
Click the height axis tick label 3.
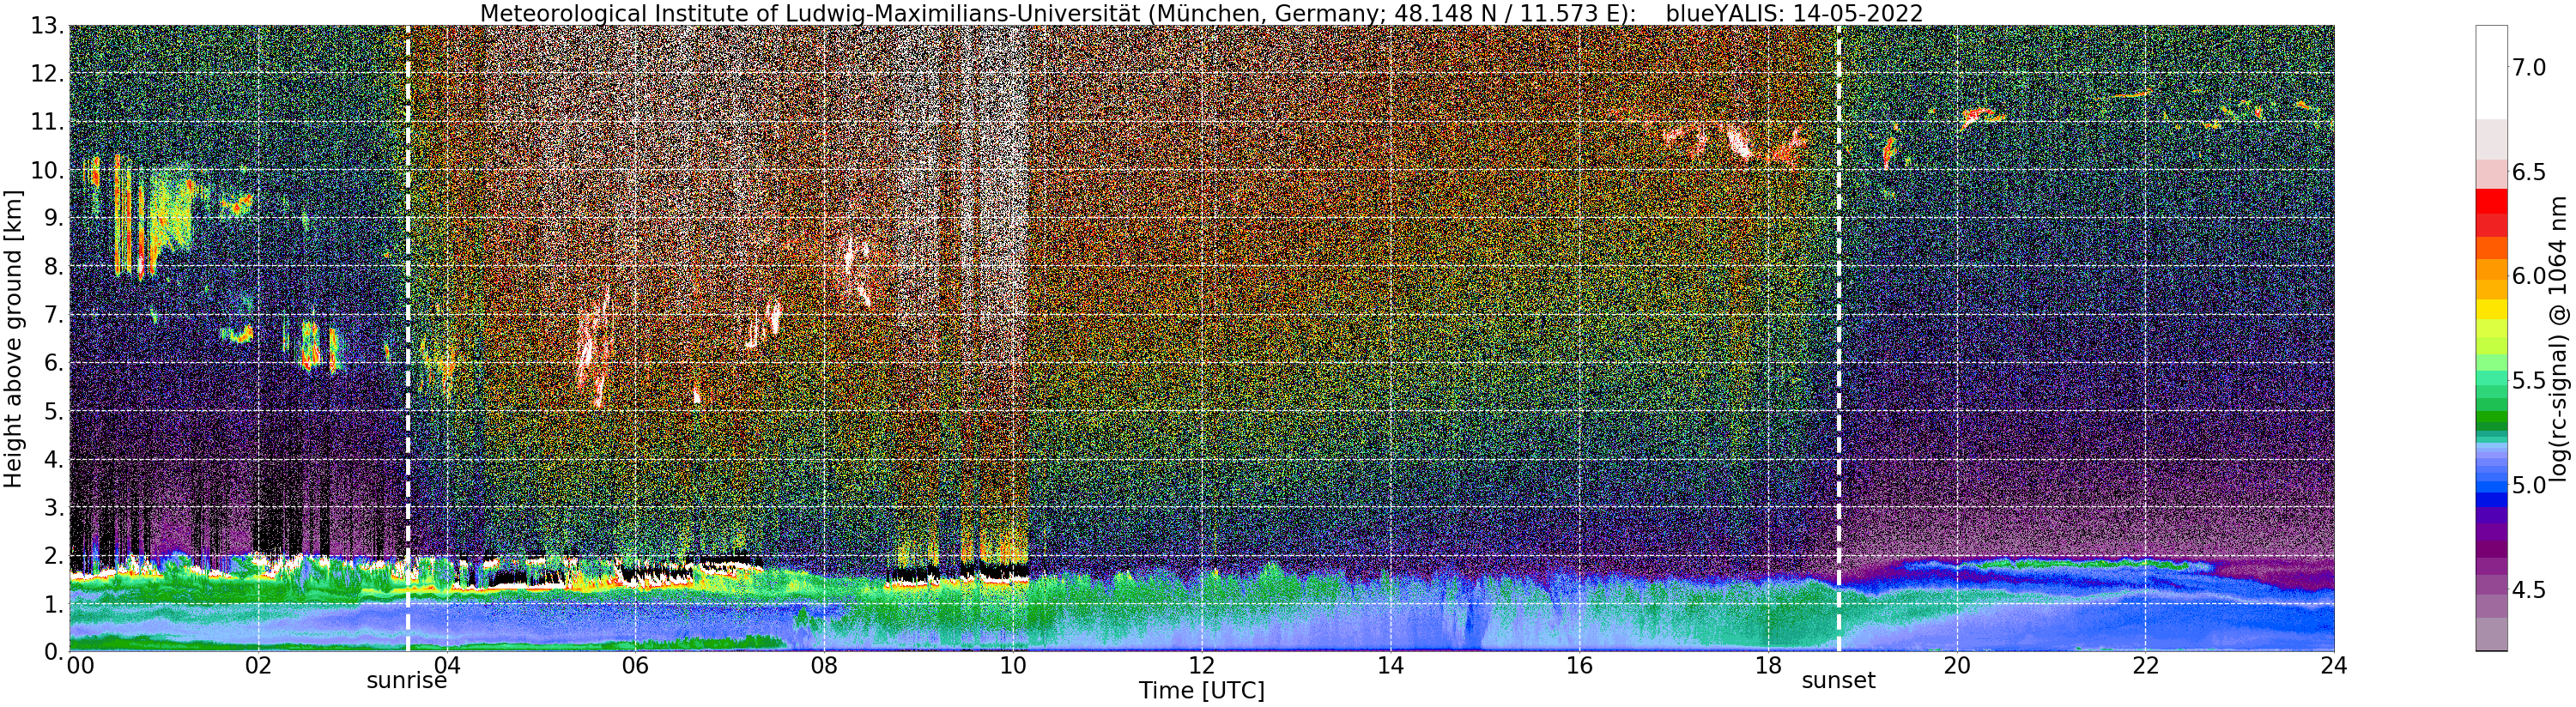click(x=54, y=507)
